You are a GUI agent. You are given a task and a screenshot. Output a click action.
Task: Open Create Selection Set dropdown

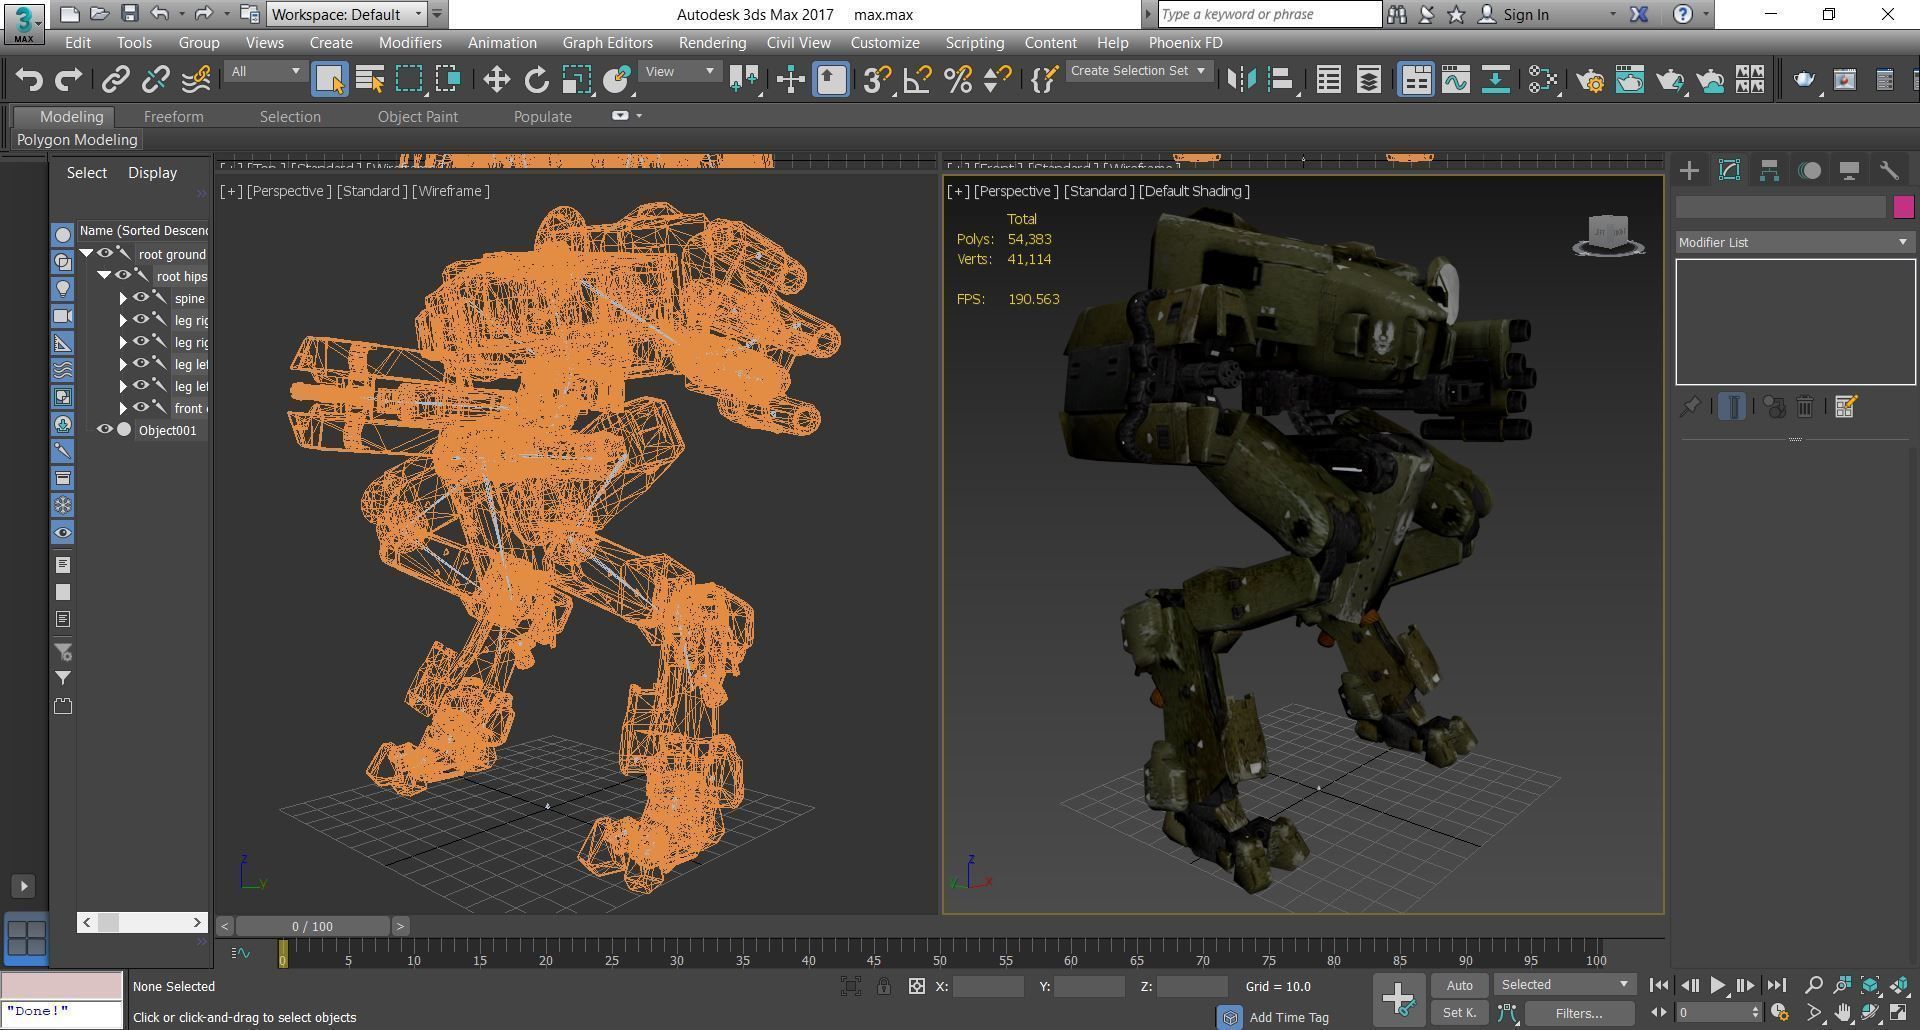click(x=1137, y=71)
